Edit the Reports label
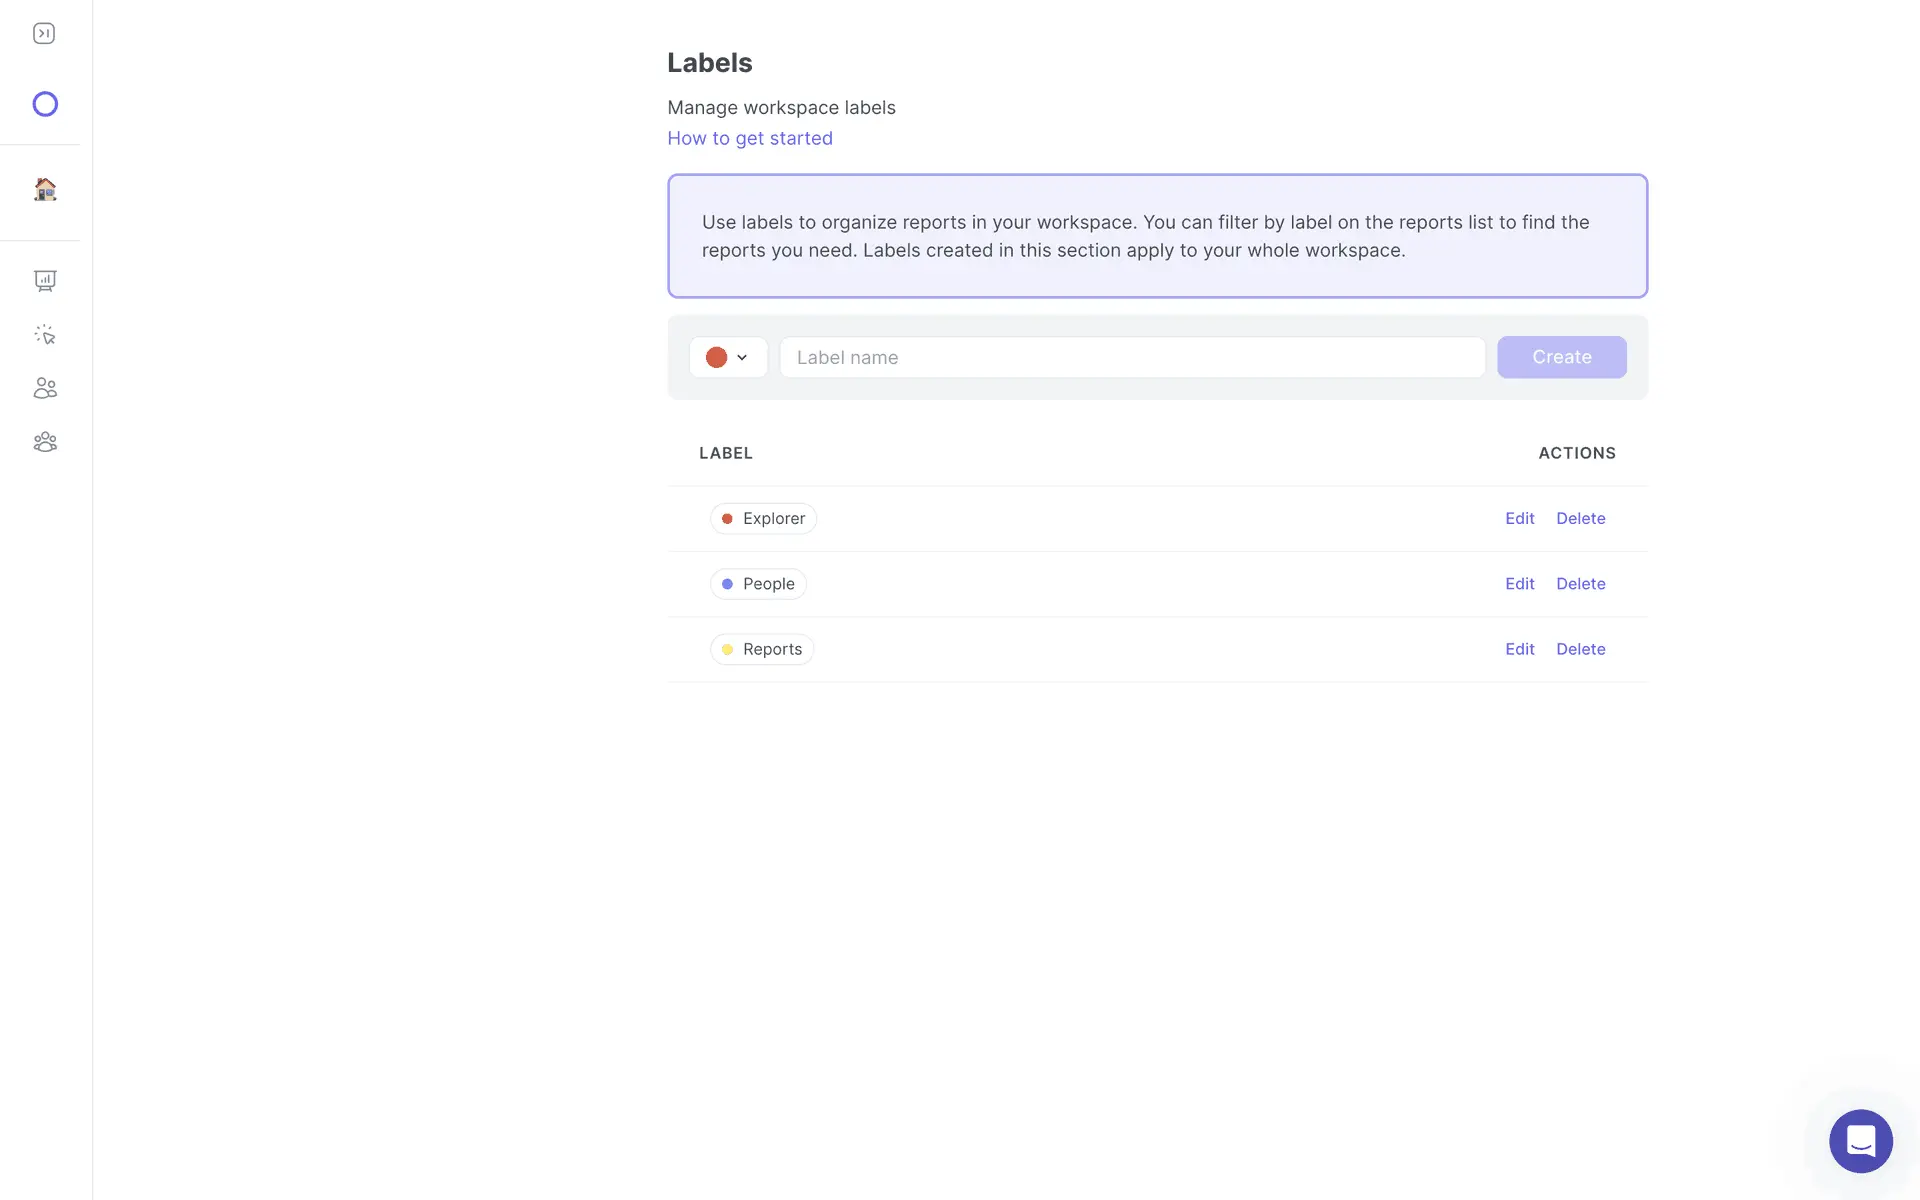This screenshot has width=1920, height=1200. pyautogui.click(x=1519, y=649)
